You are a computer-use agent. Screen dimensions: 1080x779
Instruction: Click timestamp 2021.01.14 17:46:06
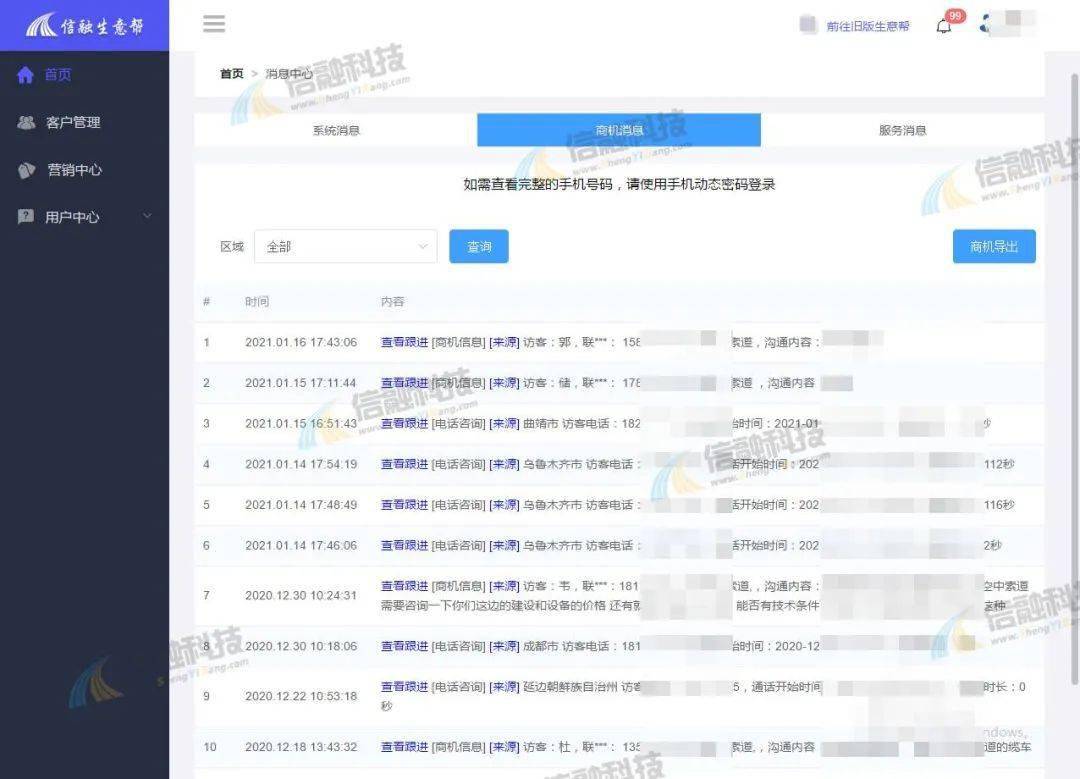coord(301,546)
